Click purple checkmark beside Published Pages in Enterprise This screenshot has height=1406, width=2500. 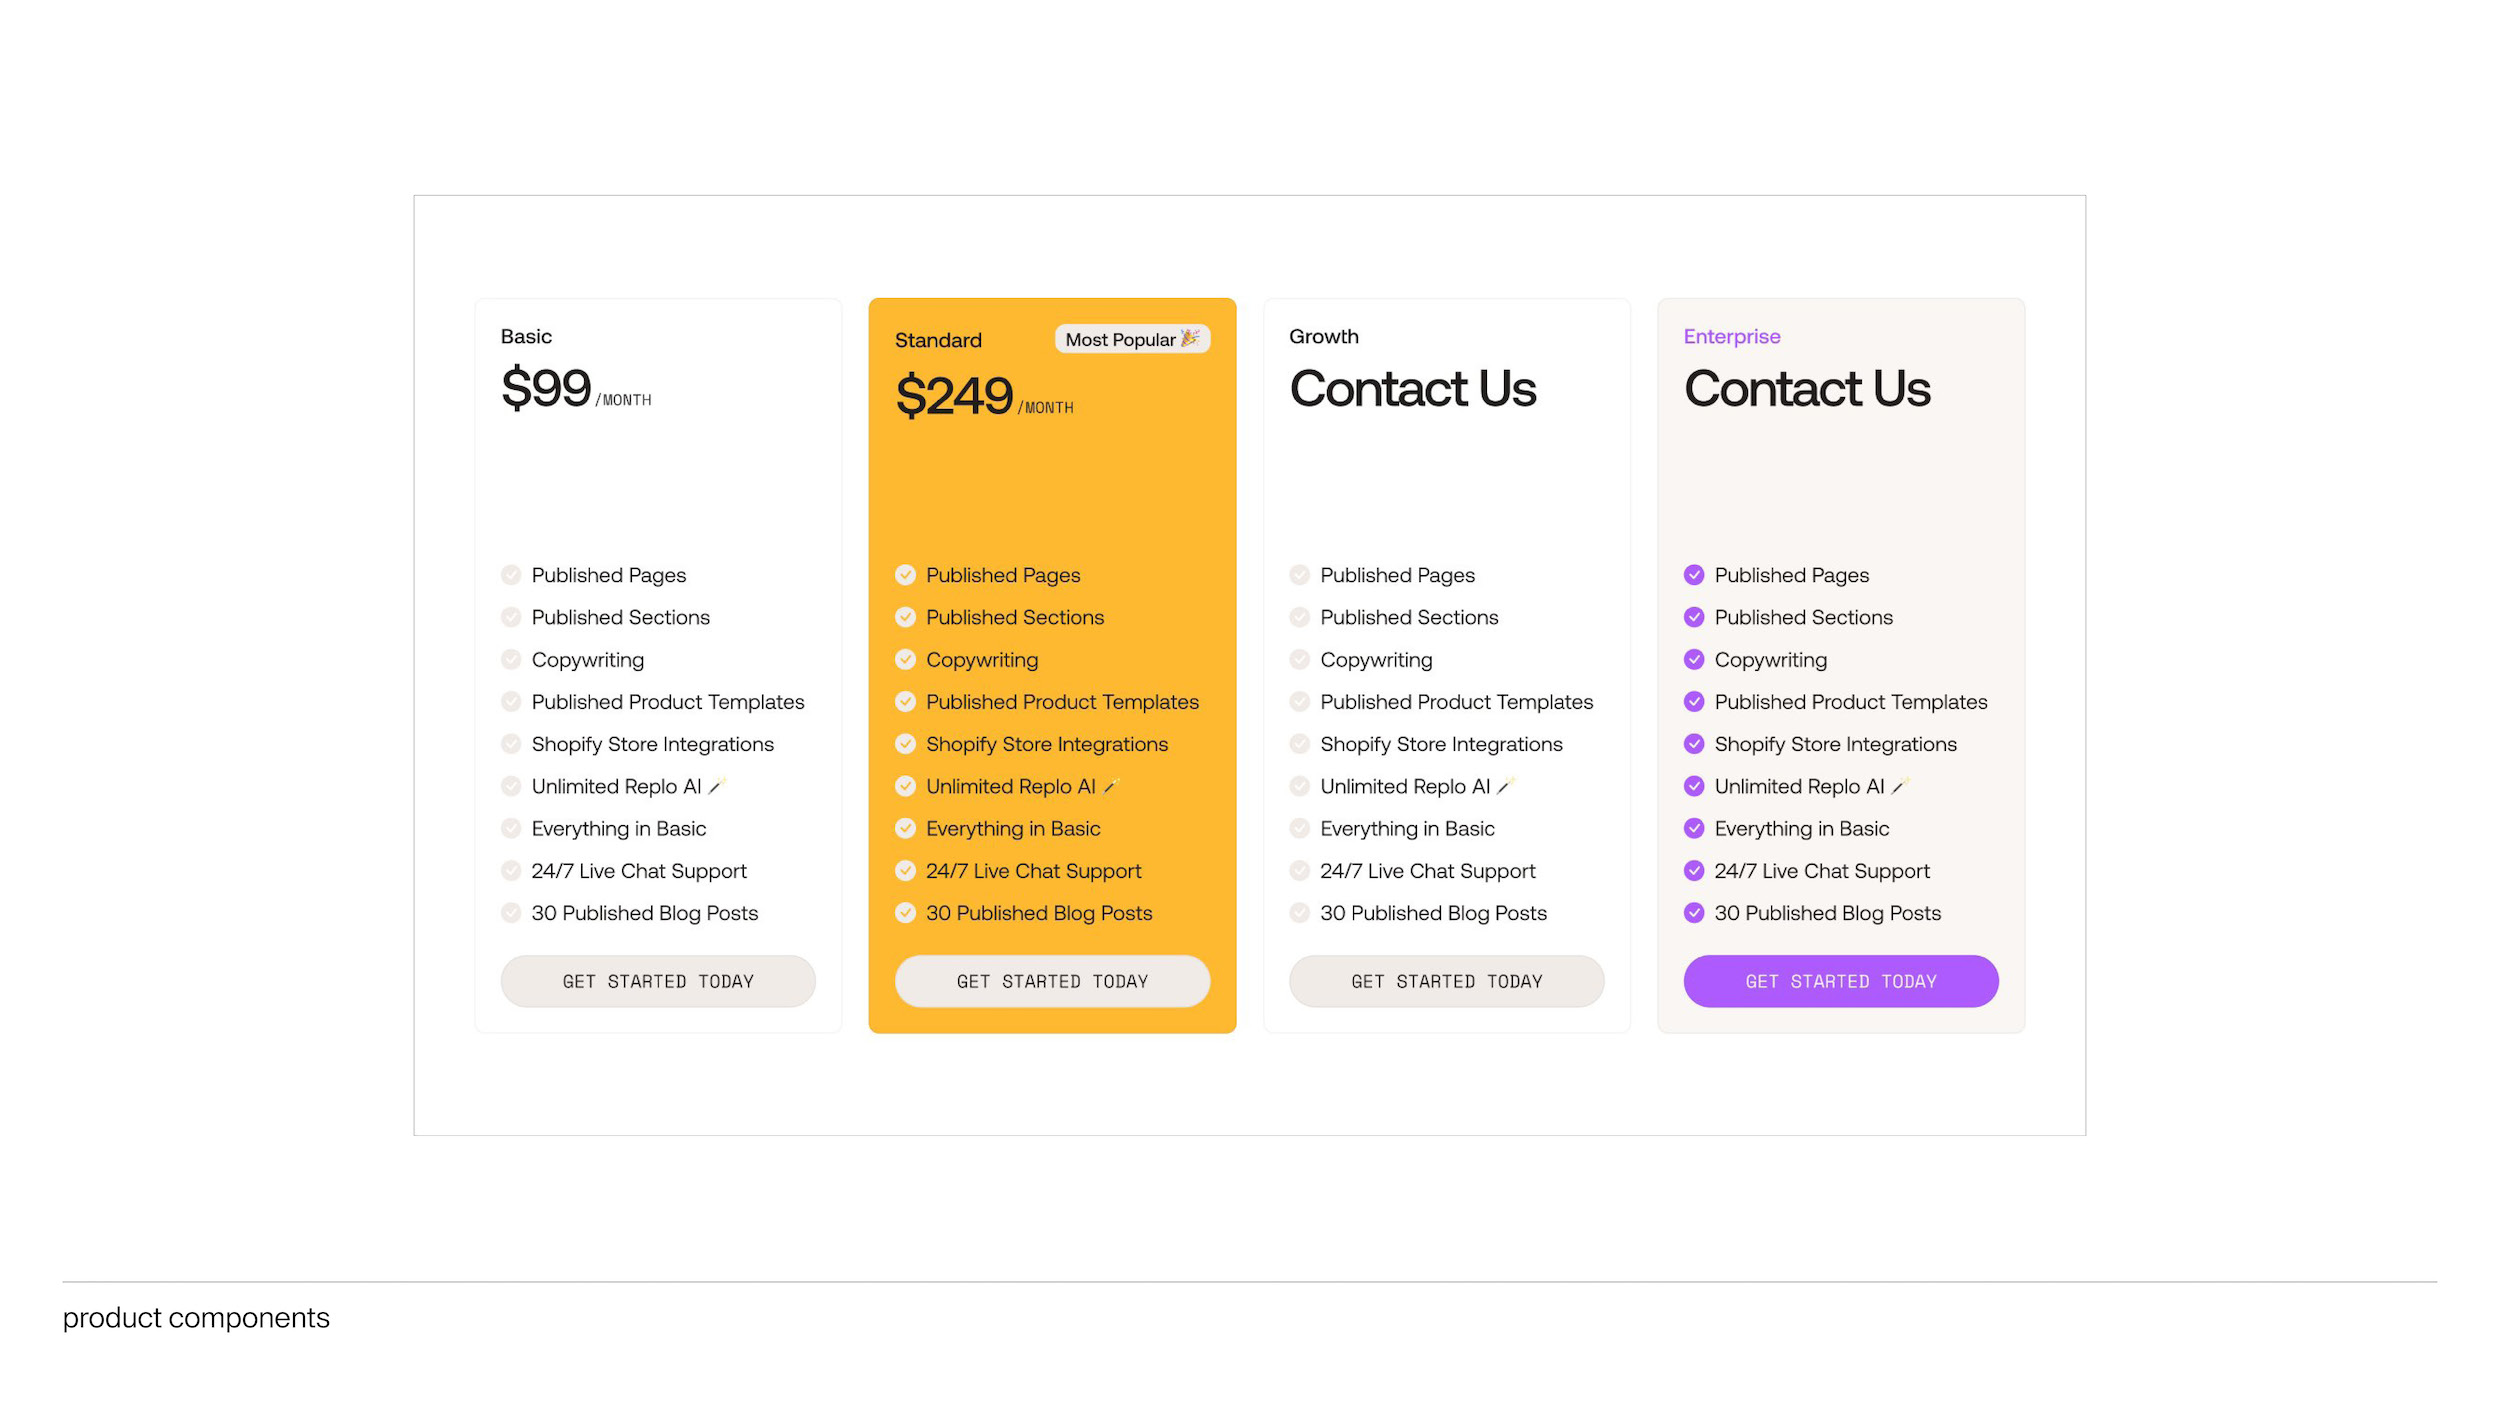[1694, 575]
